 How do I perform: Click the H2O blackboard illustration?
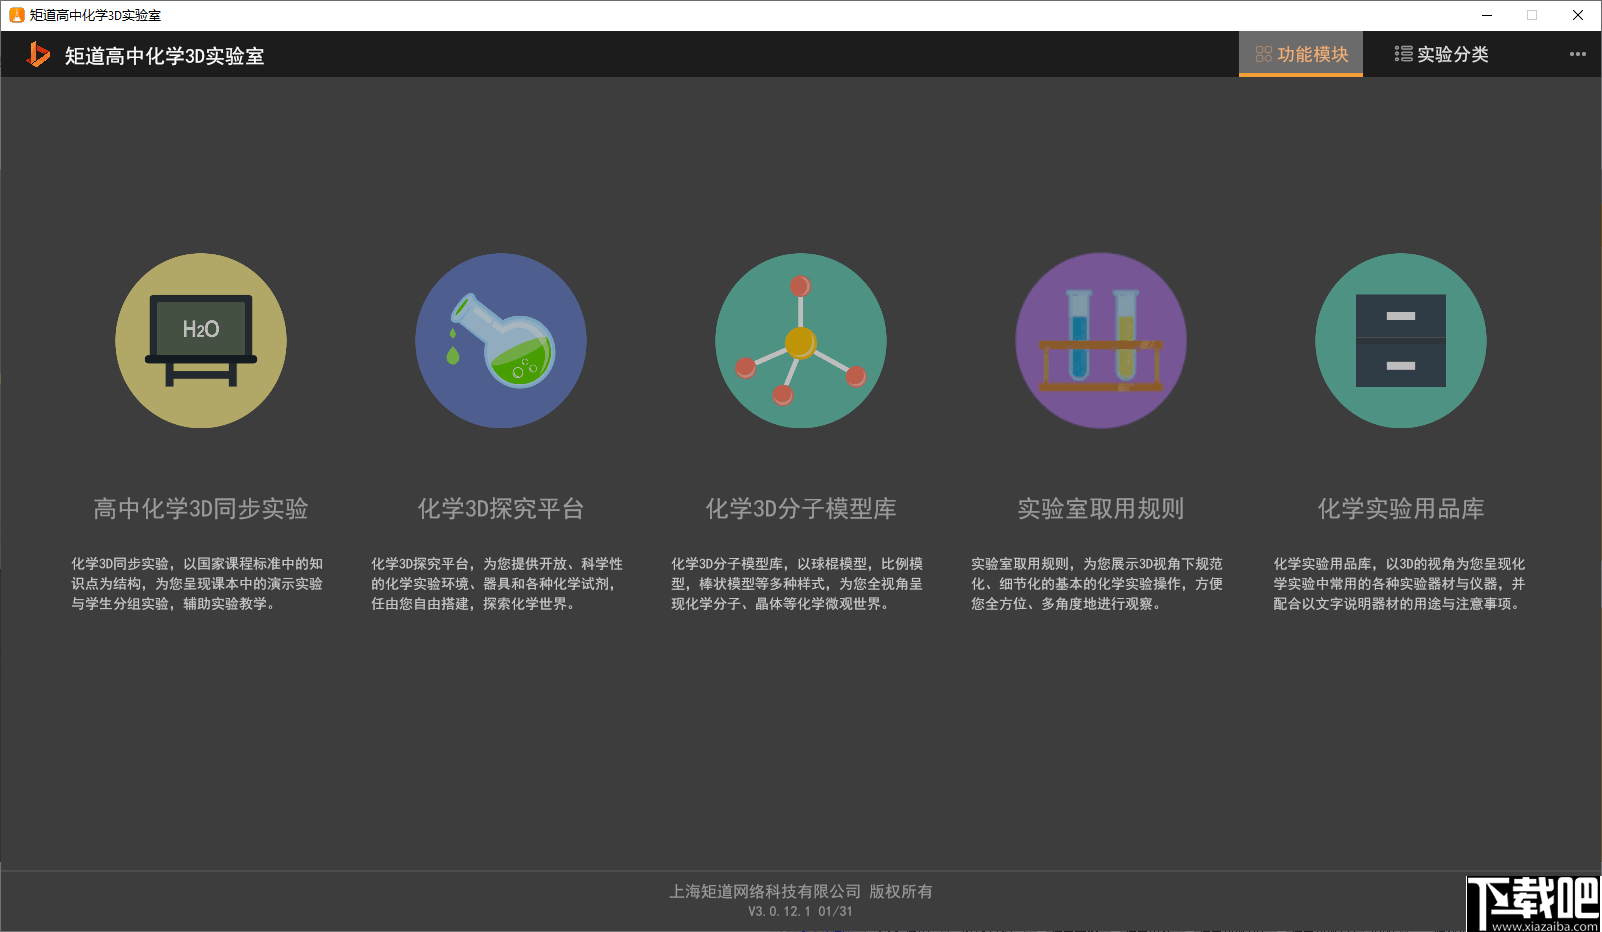point(201,330)
